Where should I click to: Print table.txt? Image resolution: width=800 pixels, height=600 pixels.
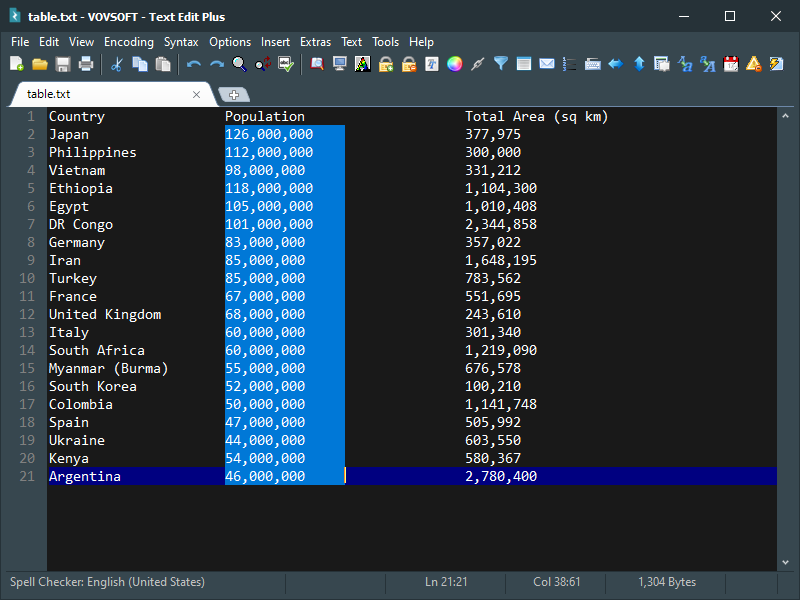point(85,63)
